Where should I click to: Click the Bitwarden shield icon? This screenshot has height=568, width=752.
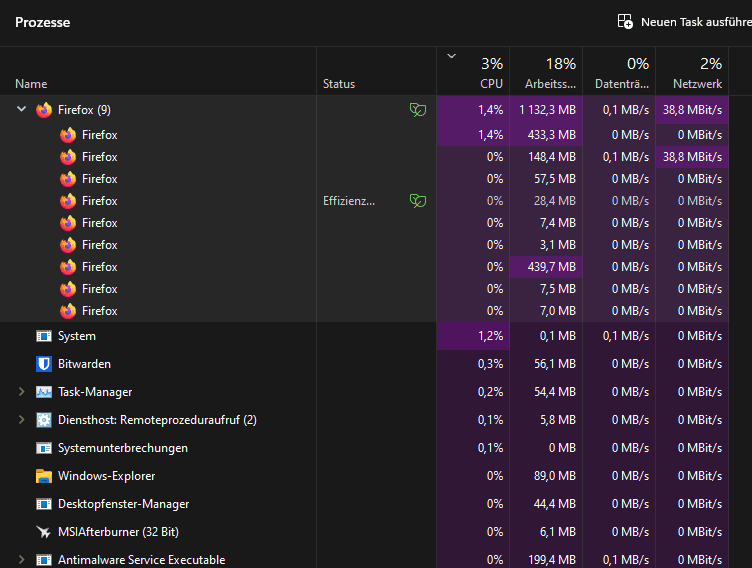(x=44, y=364)
